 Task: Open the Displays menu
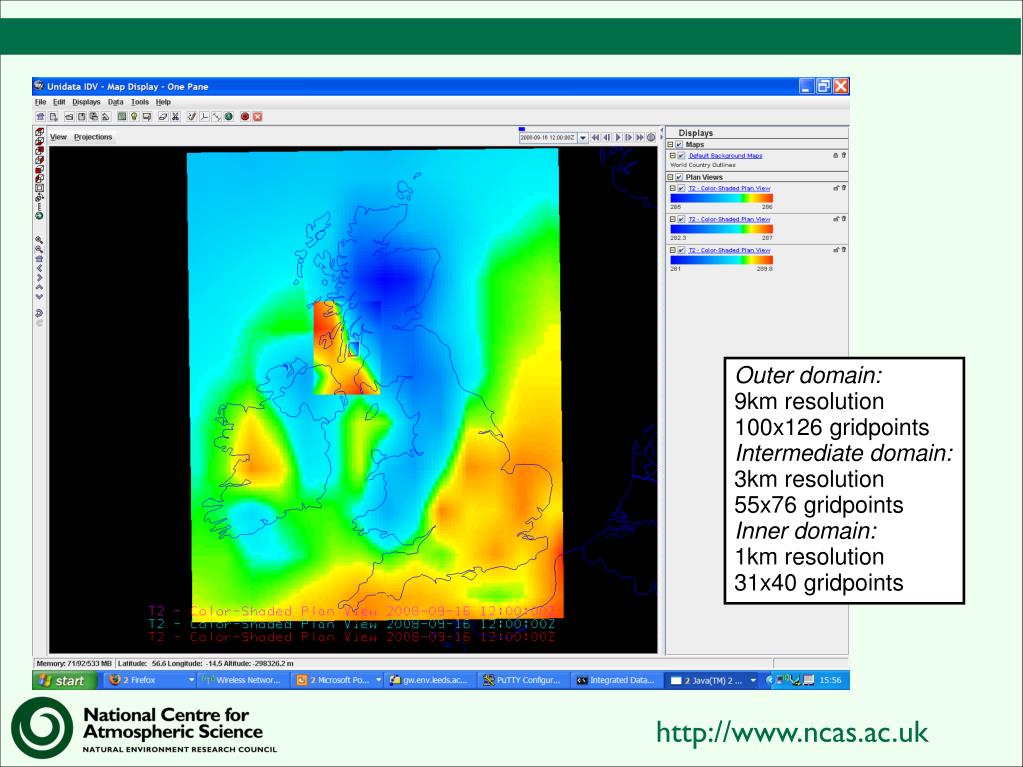tap(86, 102)
